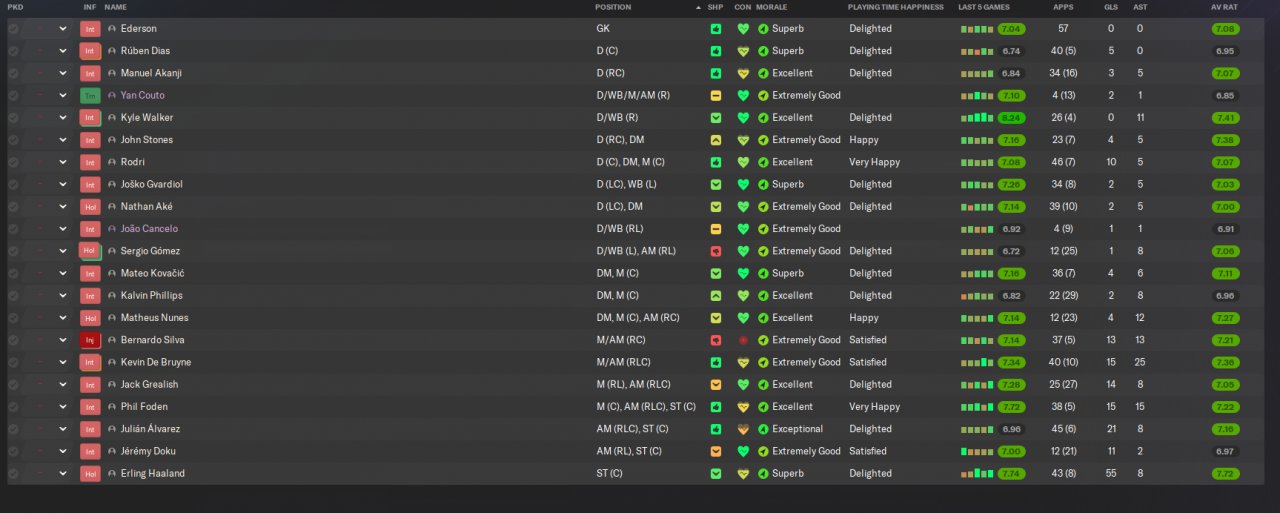Sort by the GLS column header
The width and height of the screenshot is (1280, 513).
(1111, 7)
